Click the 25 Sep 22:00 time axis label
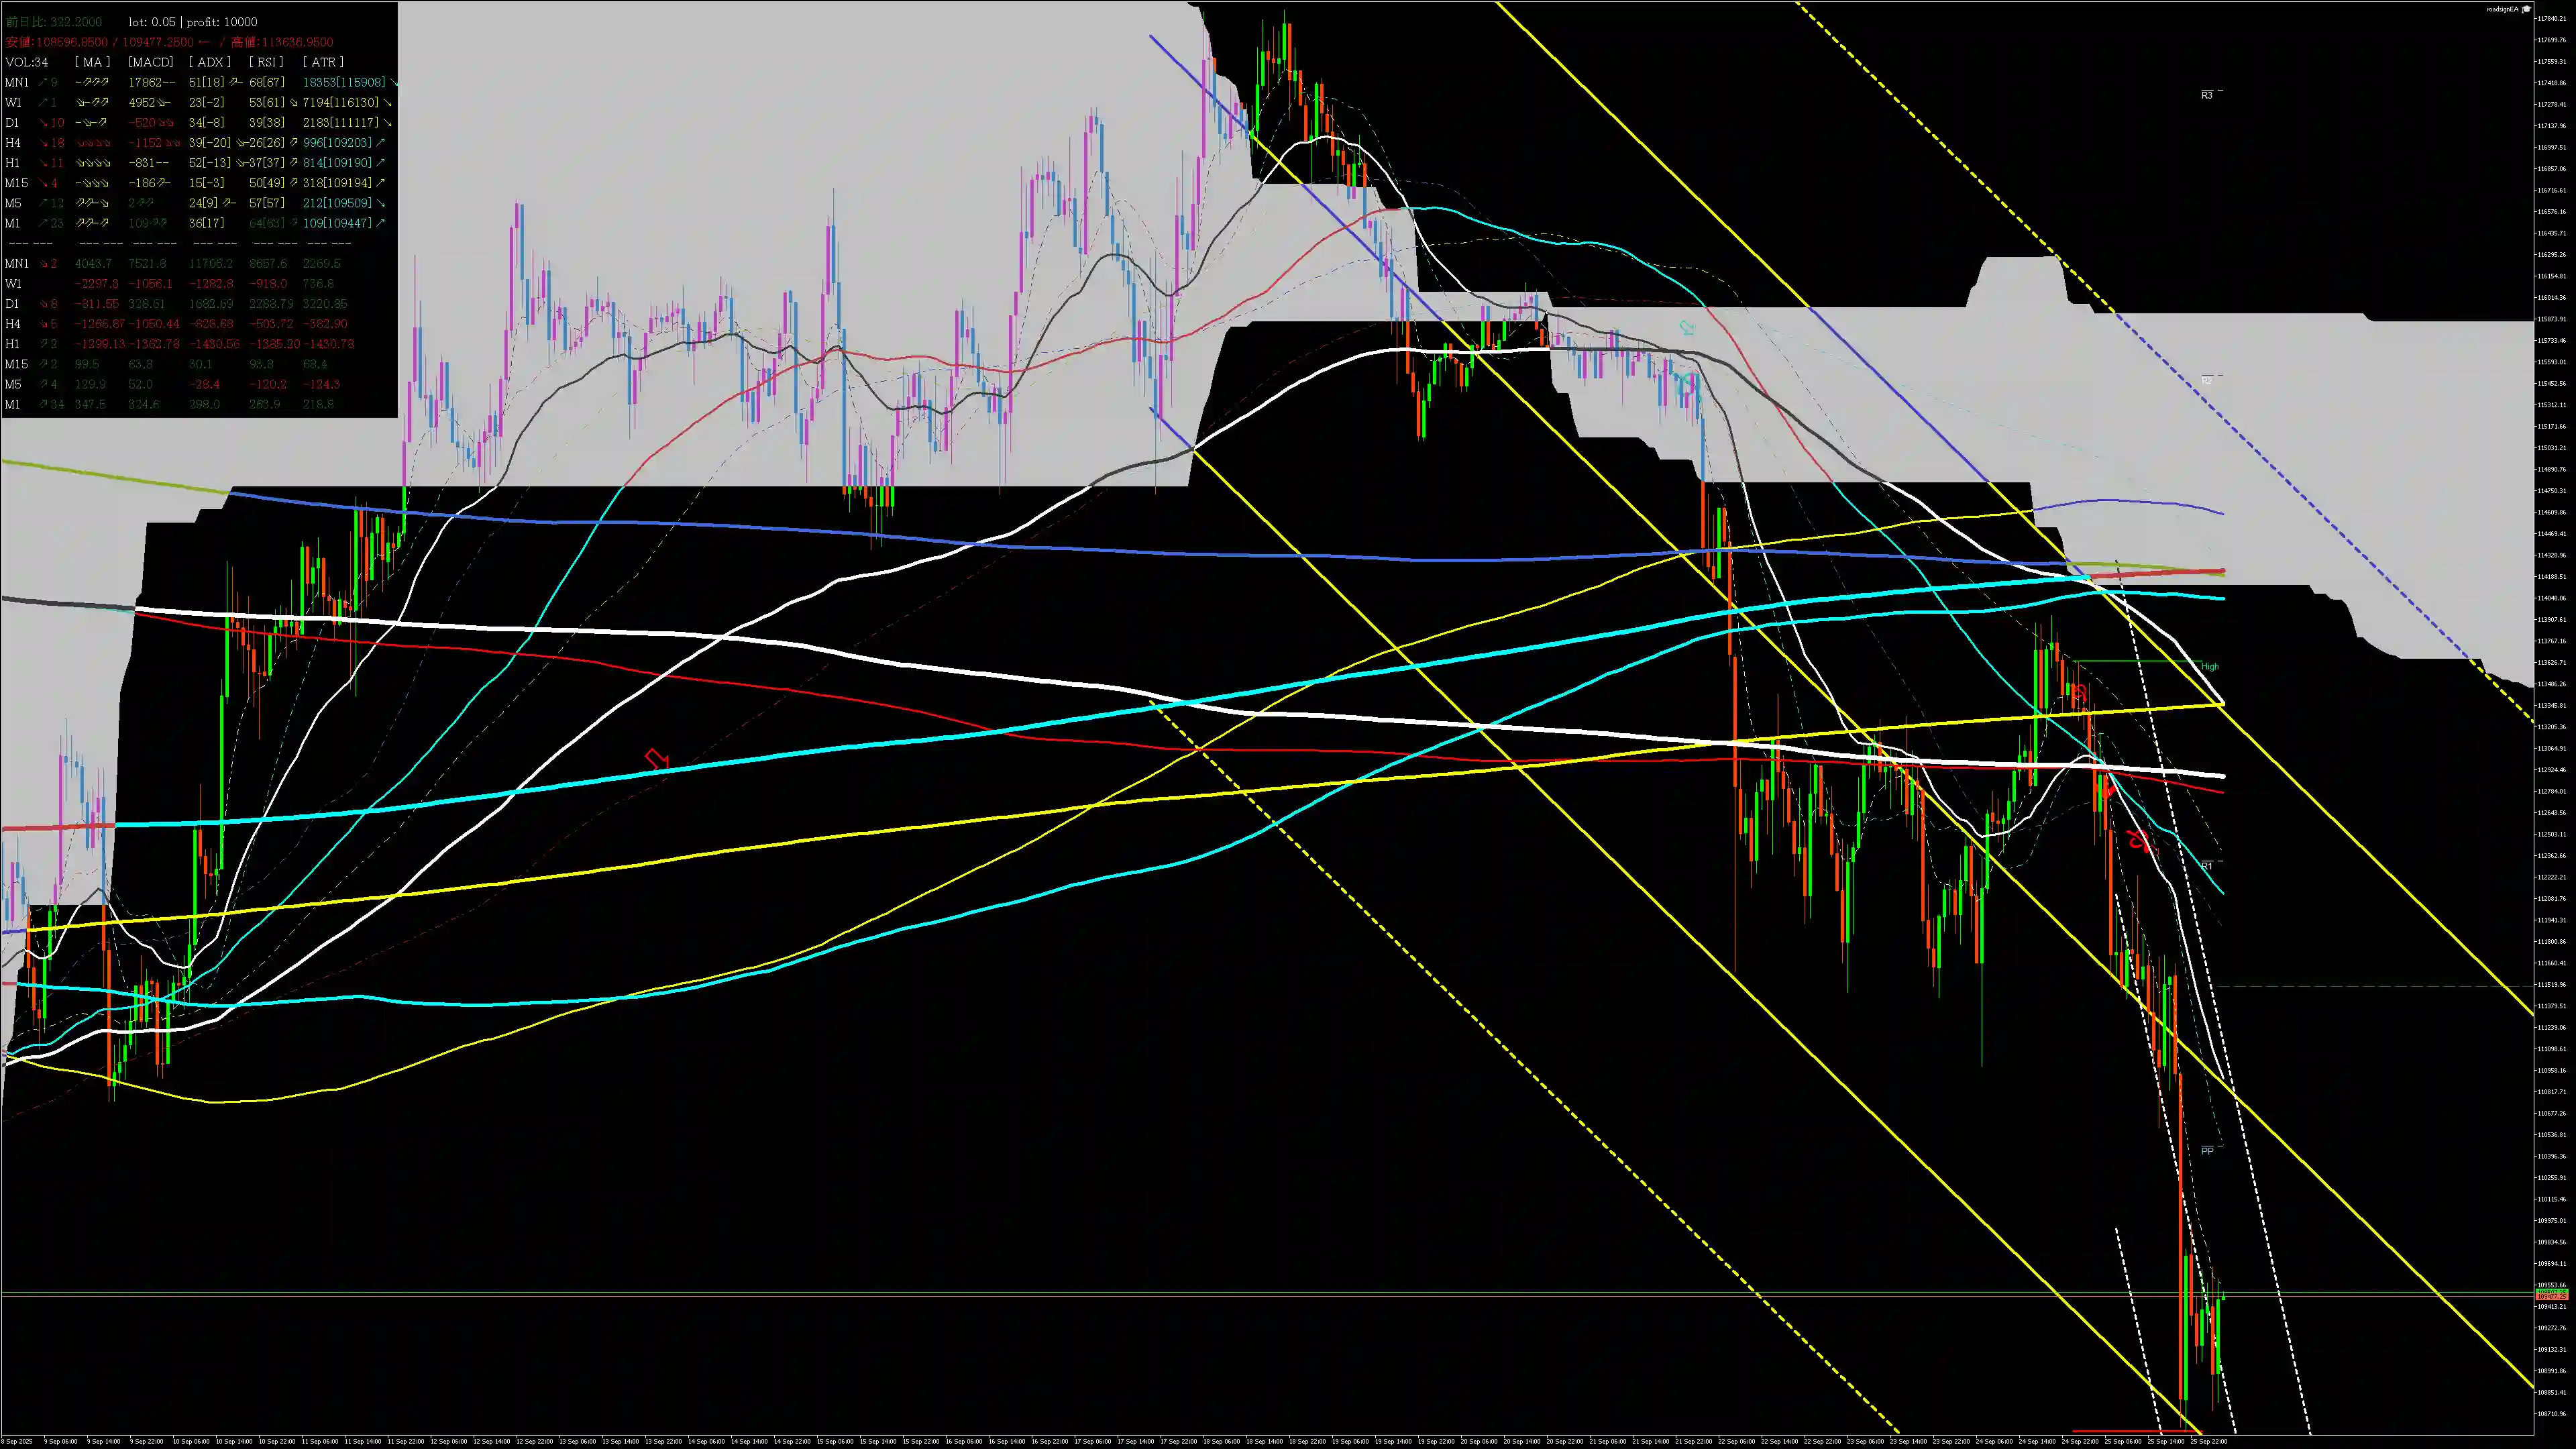 tap(2208, 1442)
